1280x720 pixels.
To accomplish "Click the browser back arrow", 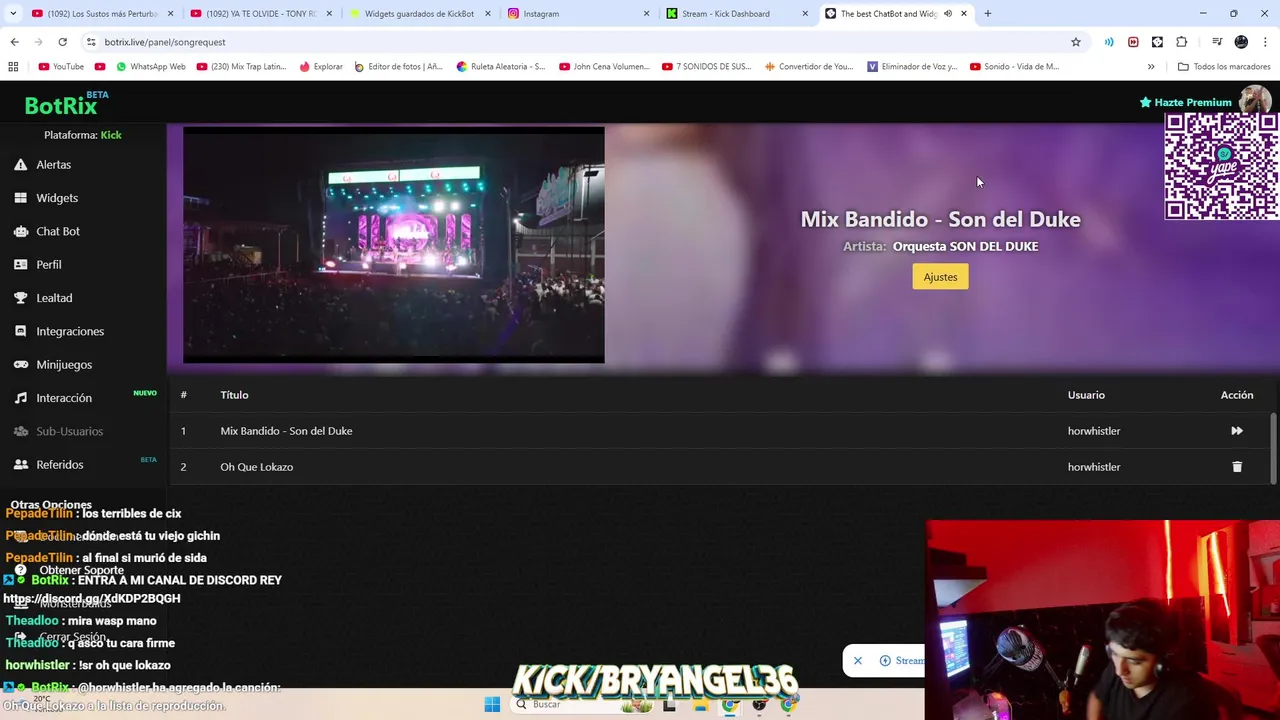I will [x=14, y=42].
